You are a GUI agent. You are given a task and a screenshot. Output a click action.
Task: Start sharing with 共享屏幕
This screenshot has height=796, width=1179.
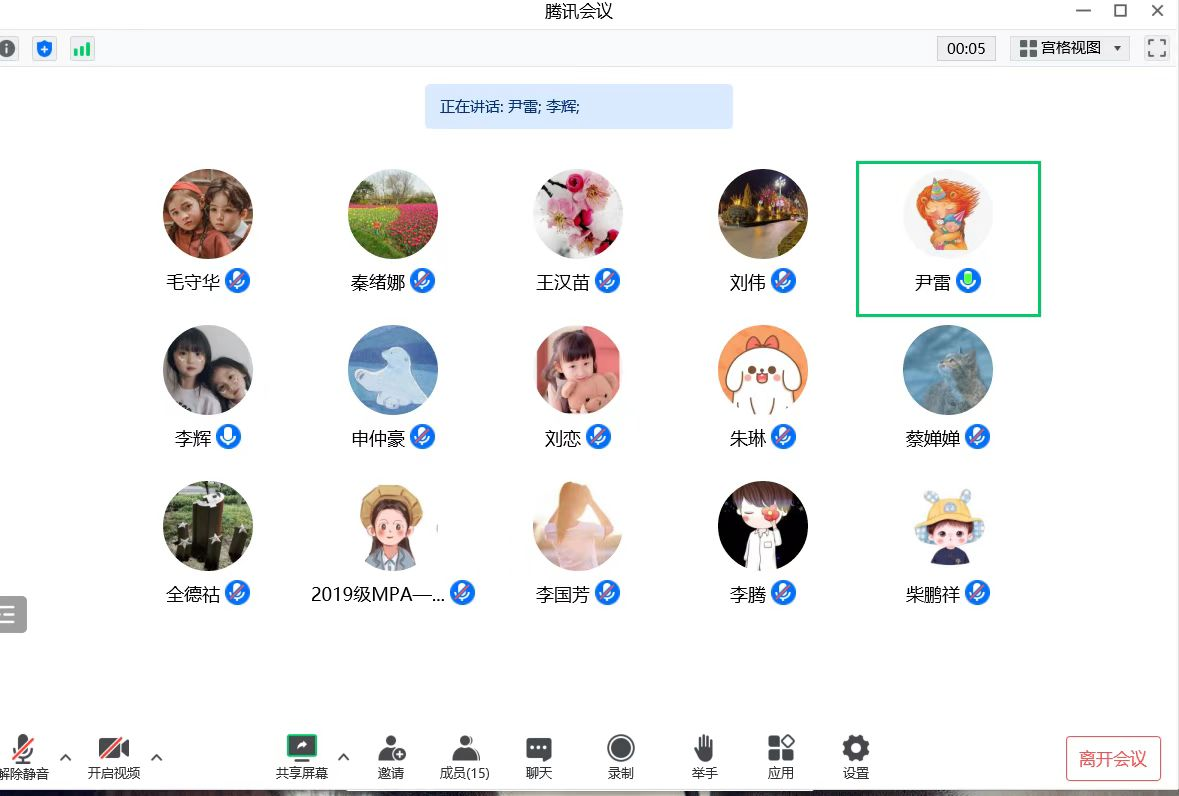click(301, 757)
